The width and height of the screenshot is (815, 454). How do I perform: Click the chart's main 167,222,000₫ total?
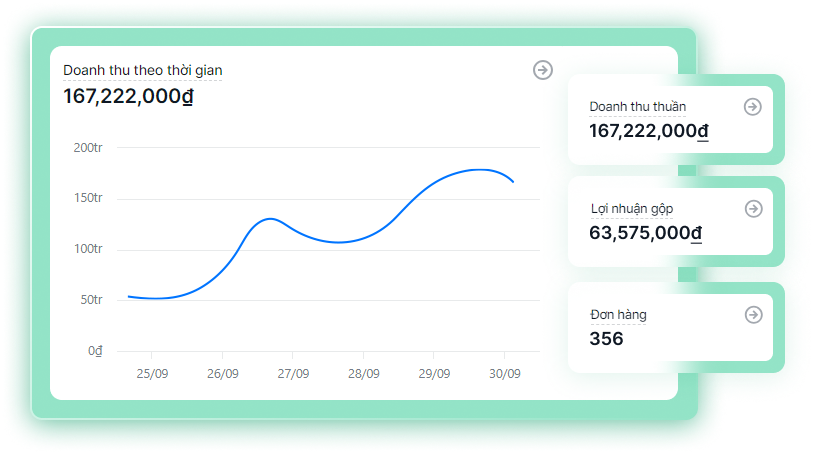(x=128, y=96)
